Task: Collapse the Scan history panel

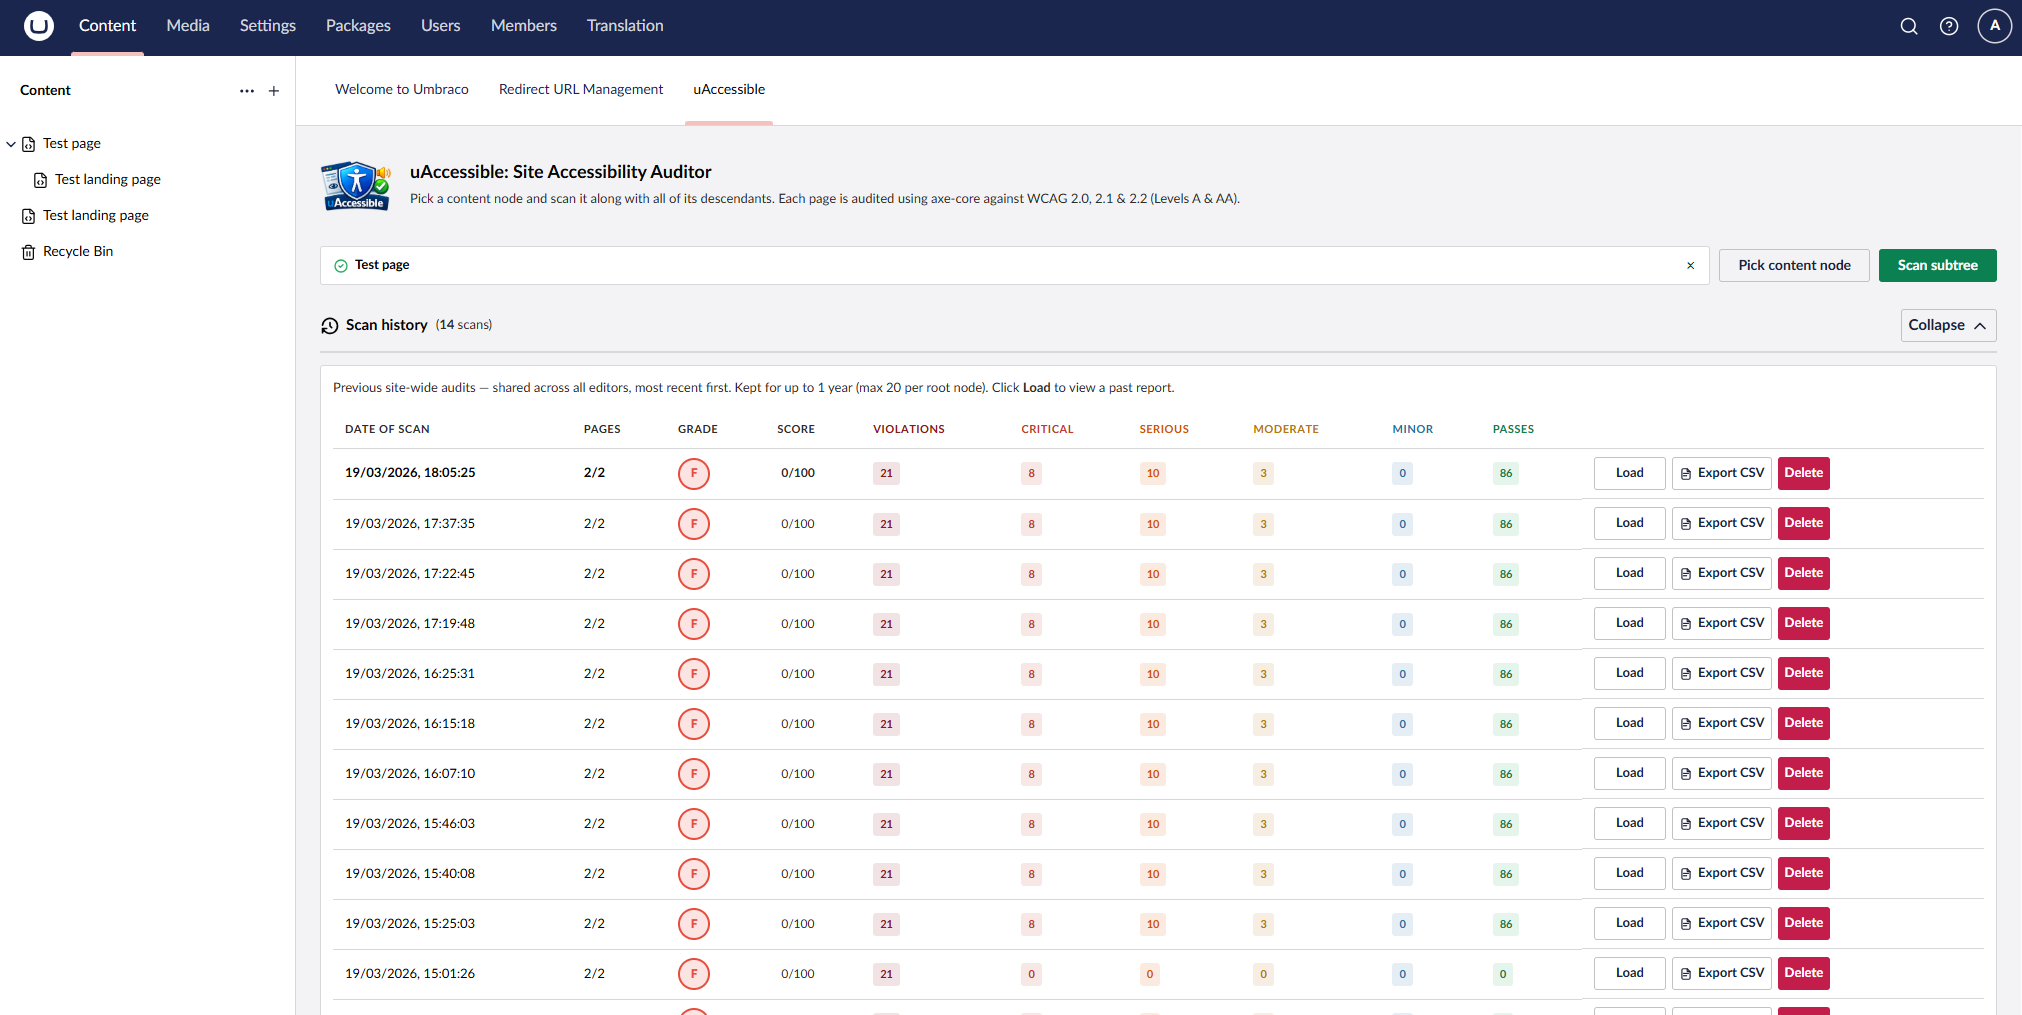Action: click(1947, 325)
